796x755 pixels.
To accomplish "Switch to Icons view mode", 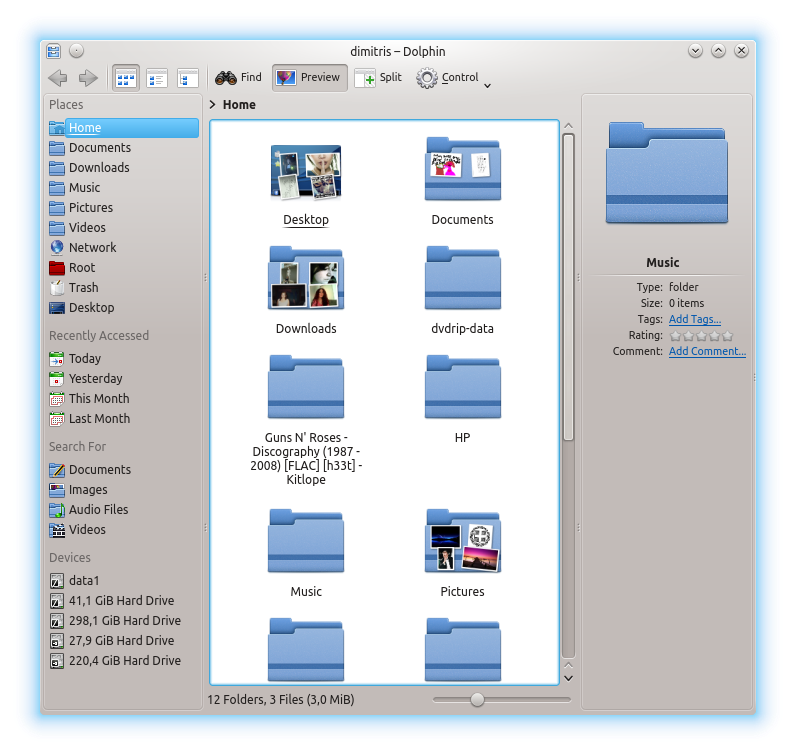I will [125, 78].
